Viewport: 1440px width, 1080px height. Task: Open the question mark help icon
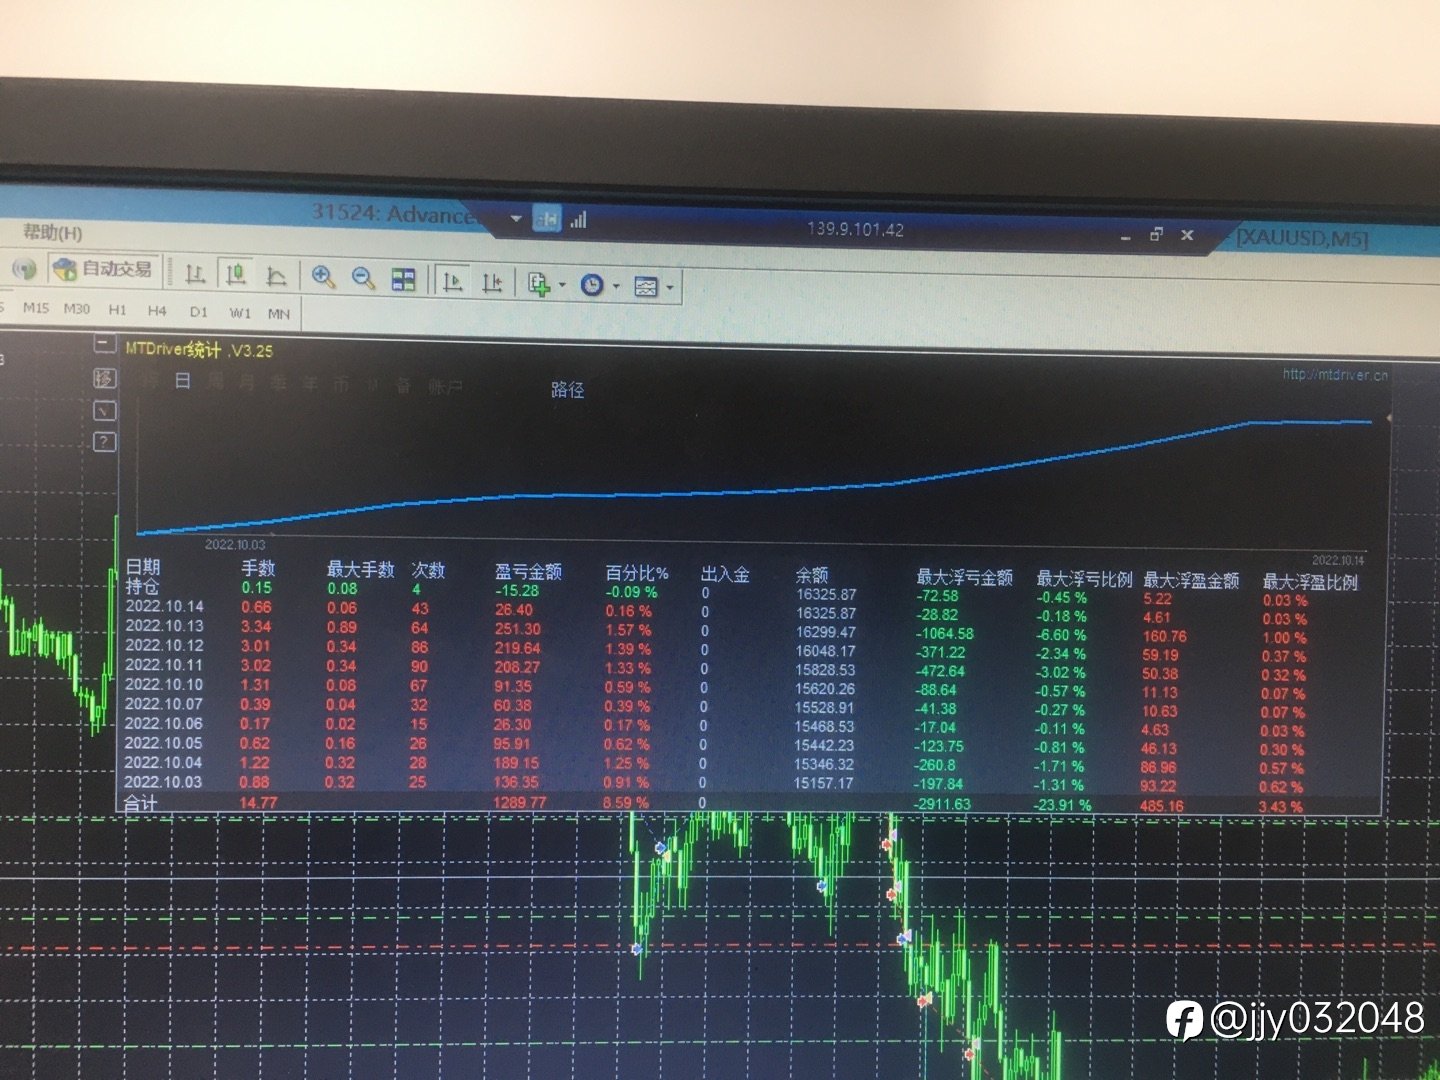point(105,442)
